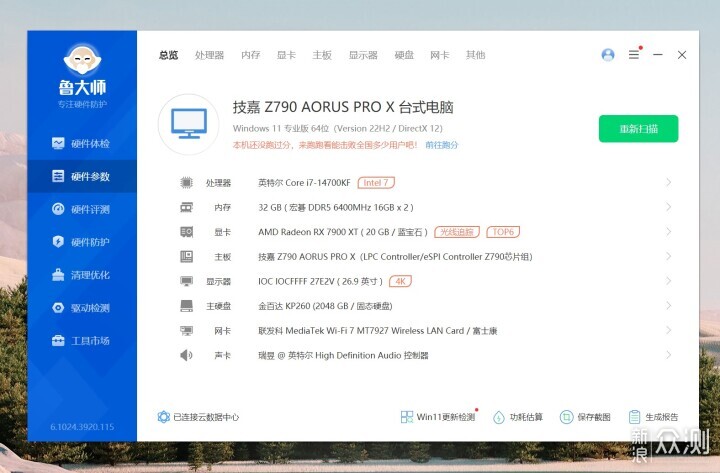Click 英特尔 Core i7-14700KF text
This screenshot has width=720, height=473.
tap(304, 183)
